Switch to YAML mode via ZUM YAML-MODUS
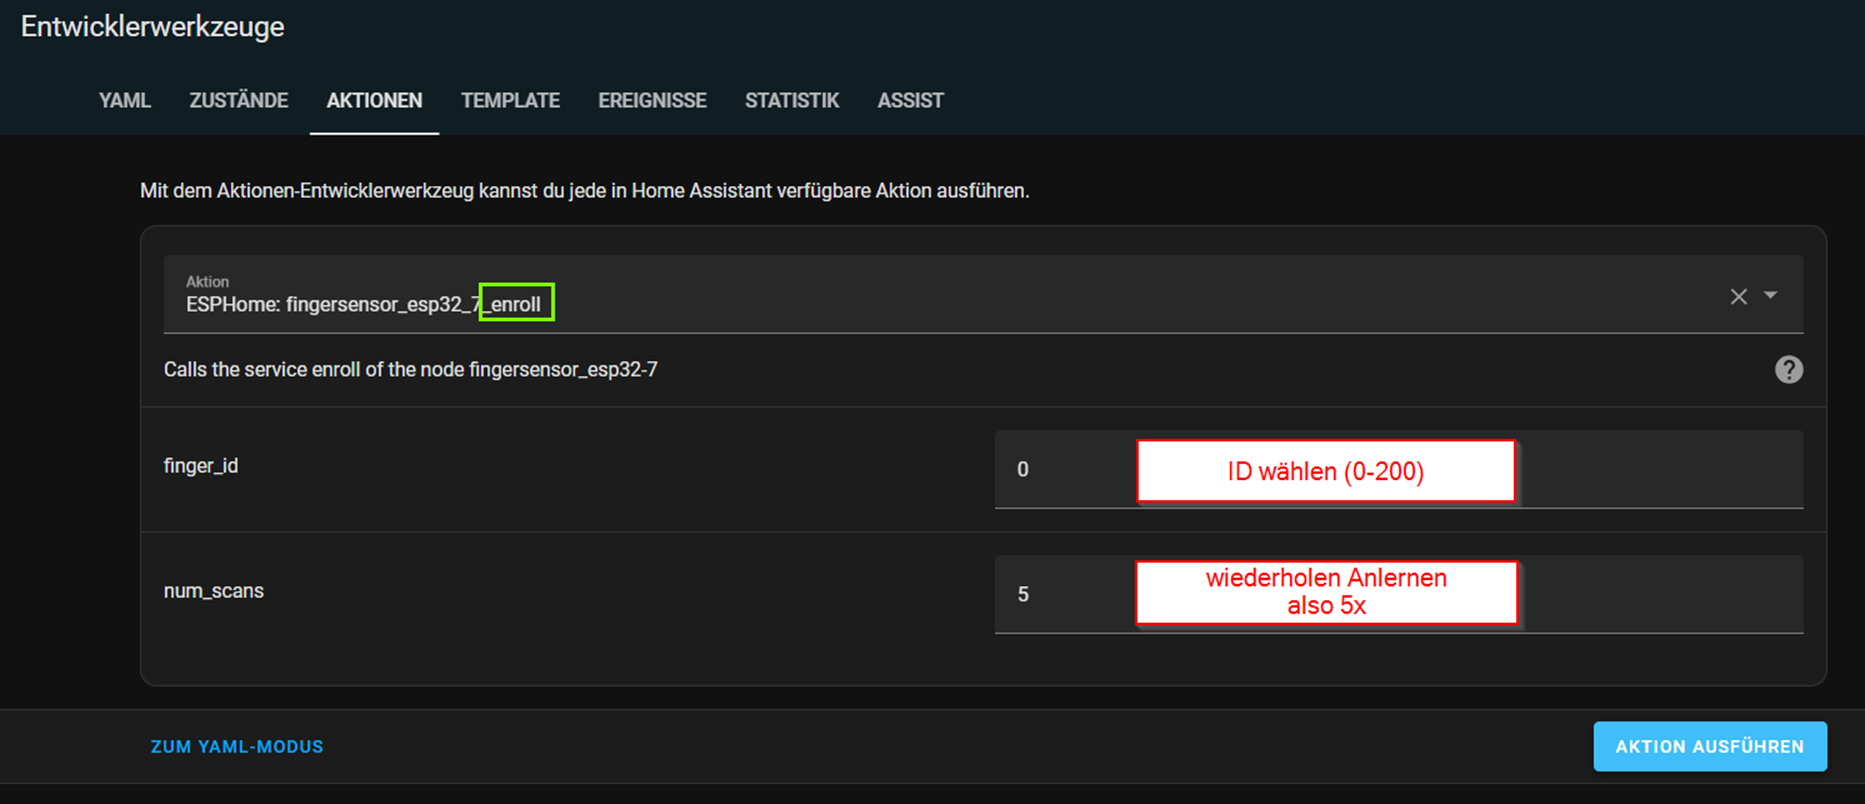The width and height of the screenshot is (1865, 804). click(237, 747)
